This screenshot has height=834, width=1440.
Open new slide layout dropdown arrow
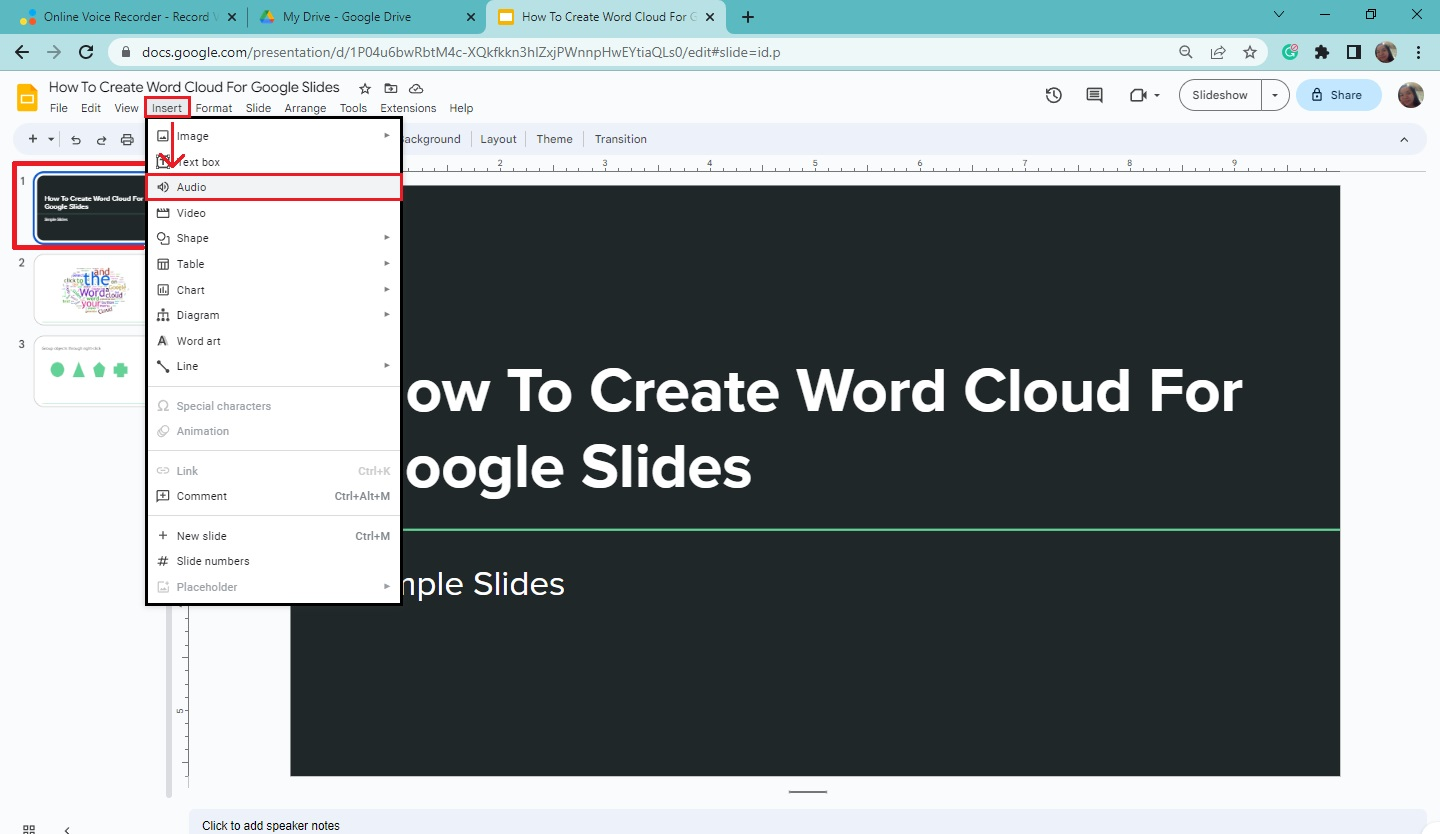point(51,140)
